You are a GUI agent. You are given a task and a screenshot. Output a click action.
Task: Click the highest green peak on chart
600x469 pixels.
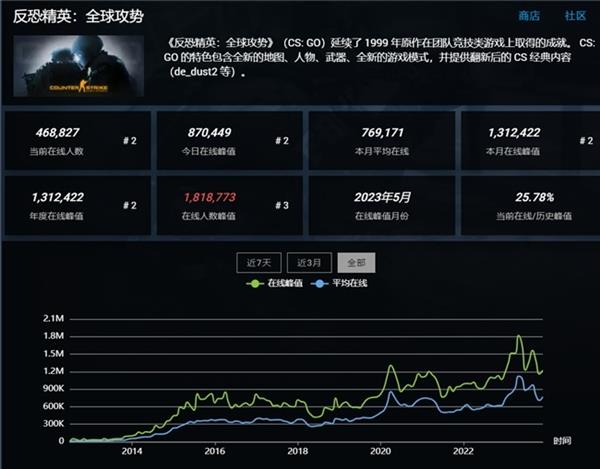pos(519,336)
